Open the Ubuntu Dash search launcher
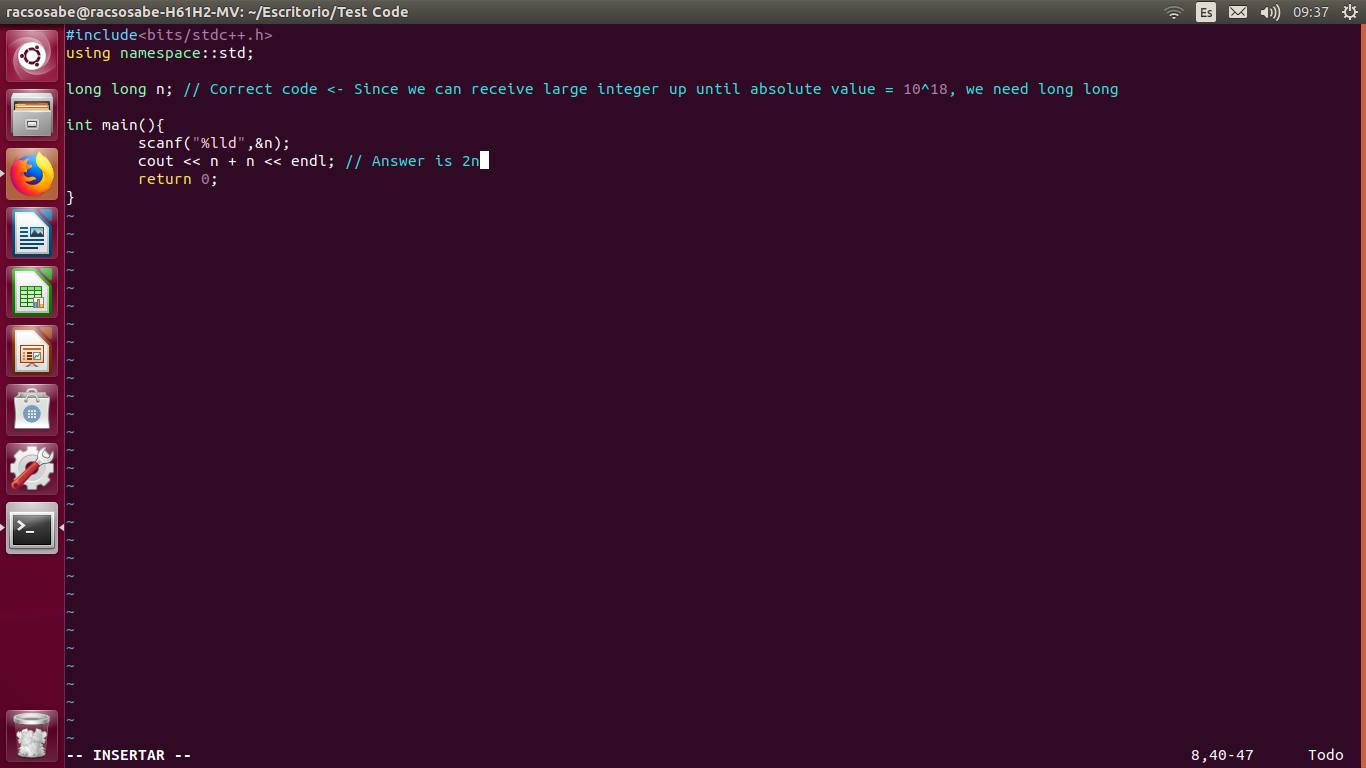 [32, 56]
